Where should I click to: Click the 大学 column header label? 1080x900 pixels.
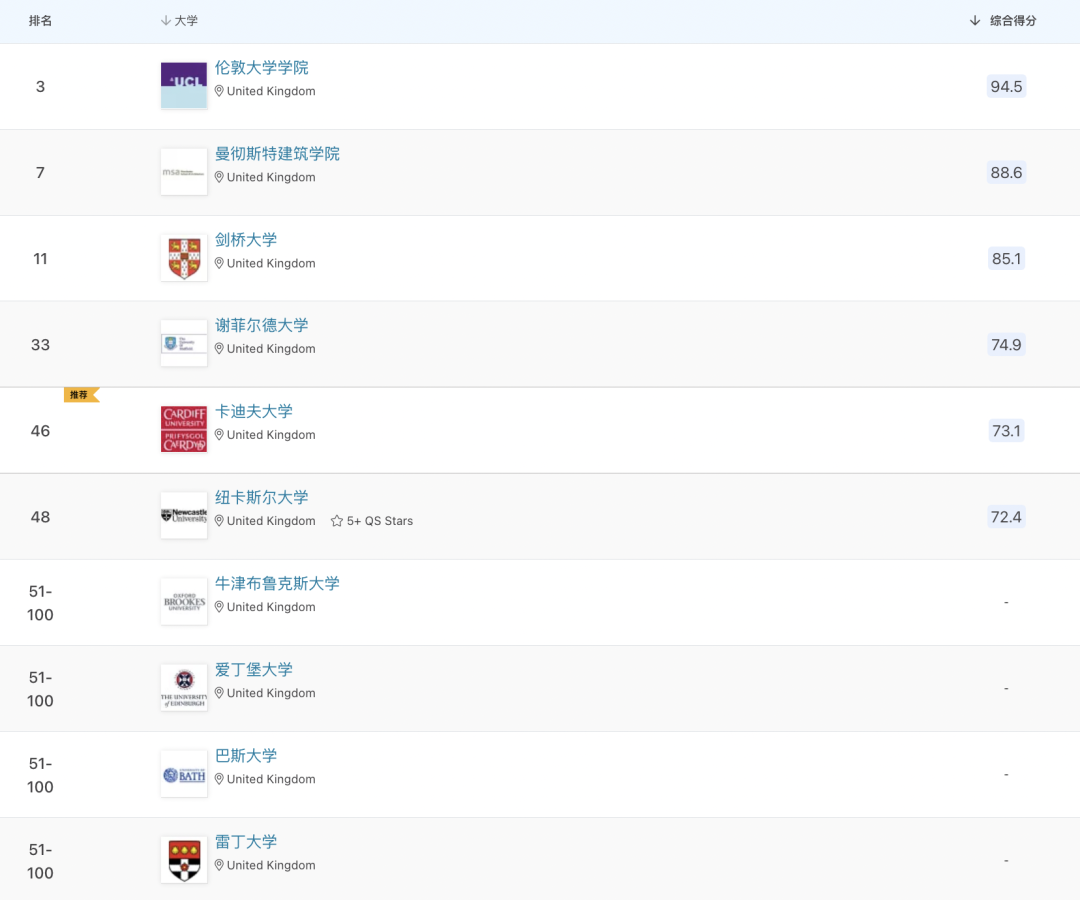pyautogui.click(x=186, y=21)
